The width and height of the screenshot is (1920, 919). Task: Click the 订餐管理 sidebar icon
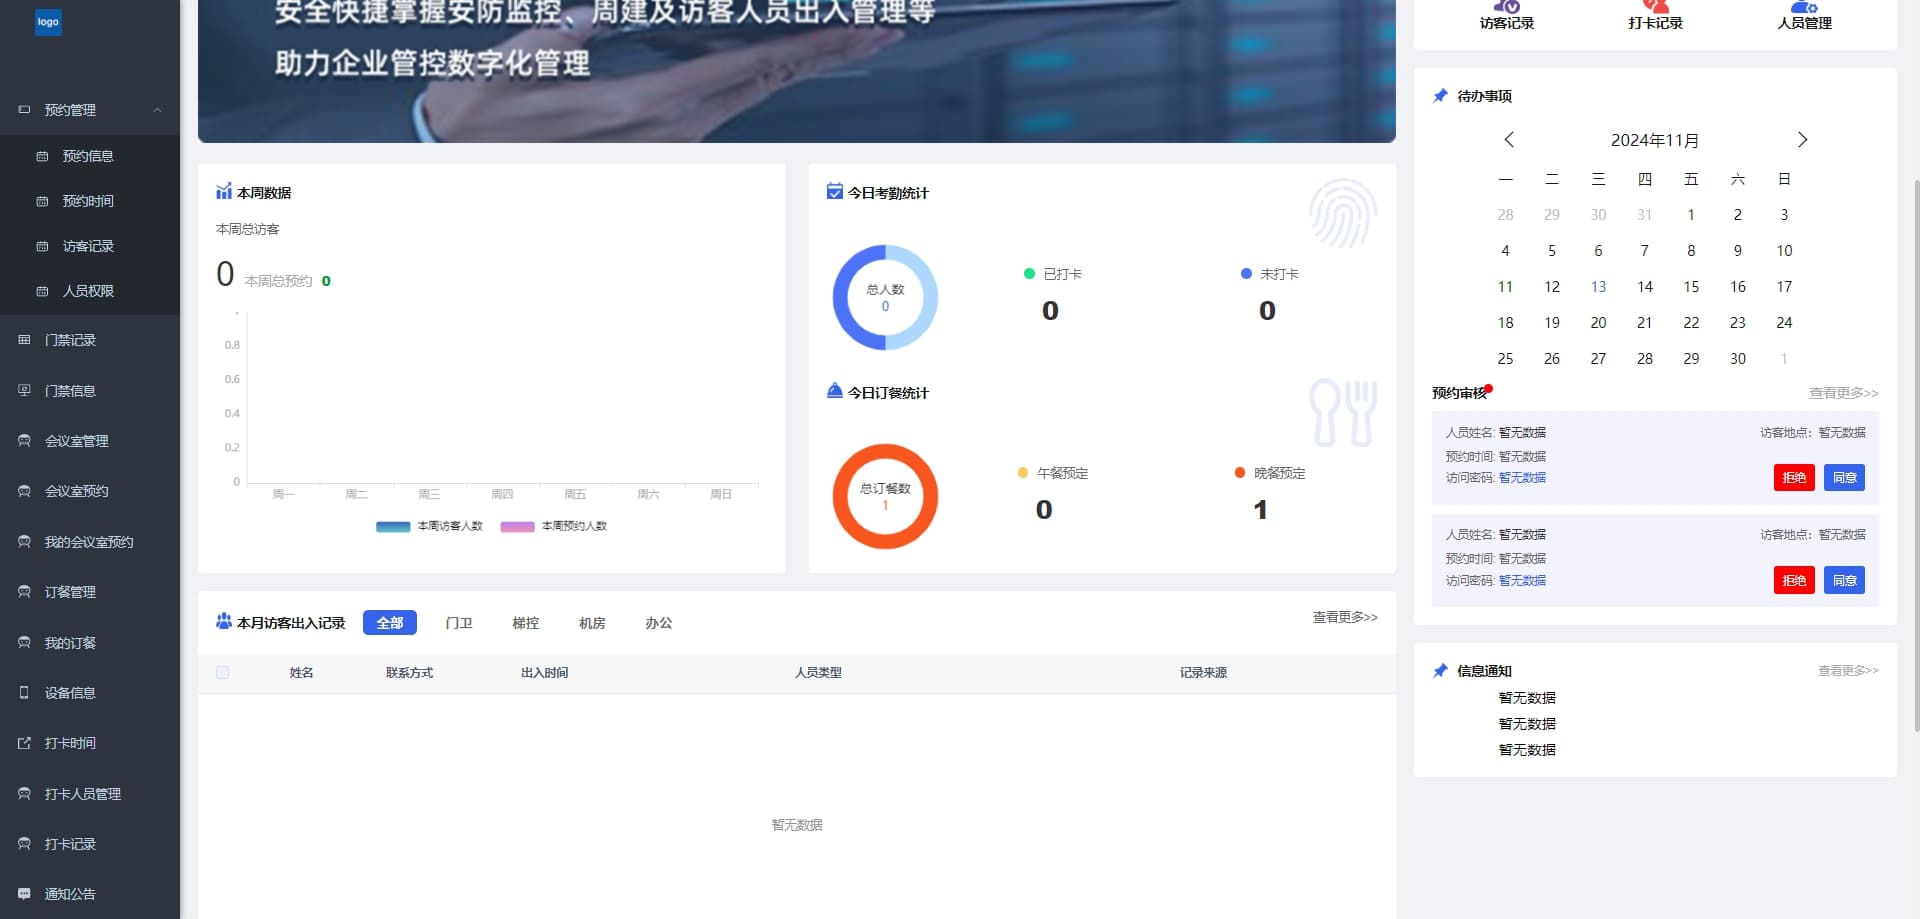pyautogui.click(x=24, y=592)
